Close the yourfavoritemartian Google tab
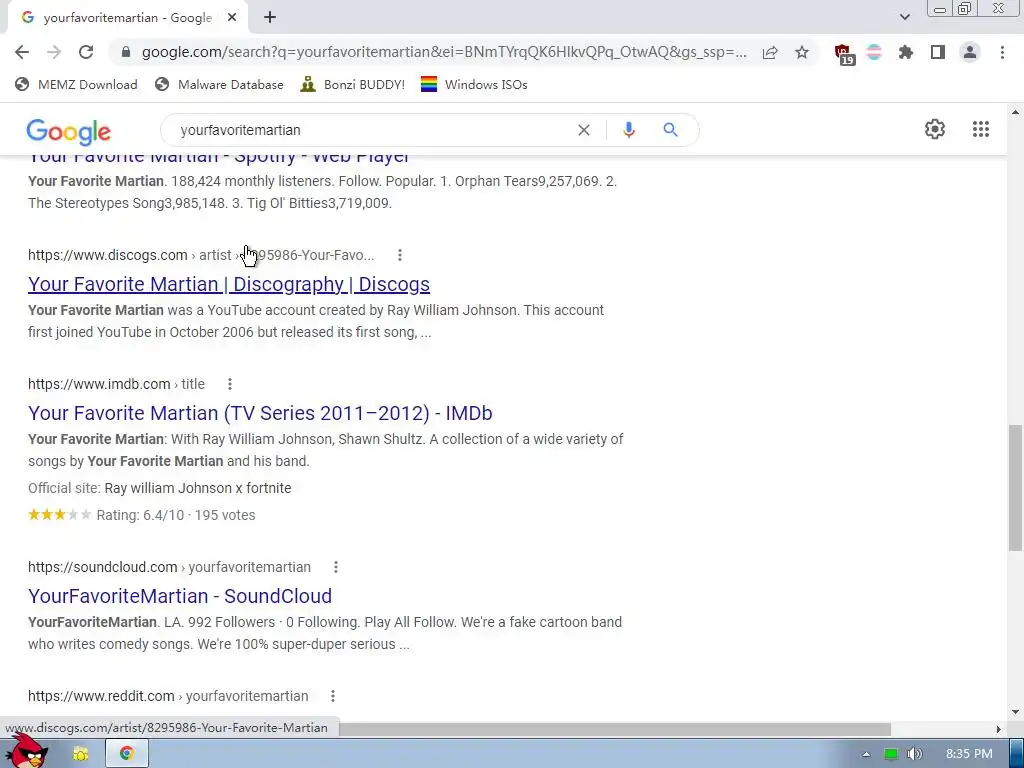 [x=232, y=18]
